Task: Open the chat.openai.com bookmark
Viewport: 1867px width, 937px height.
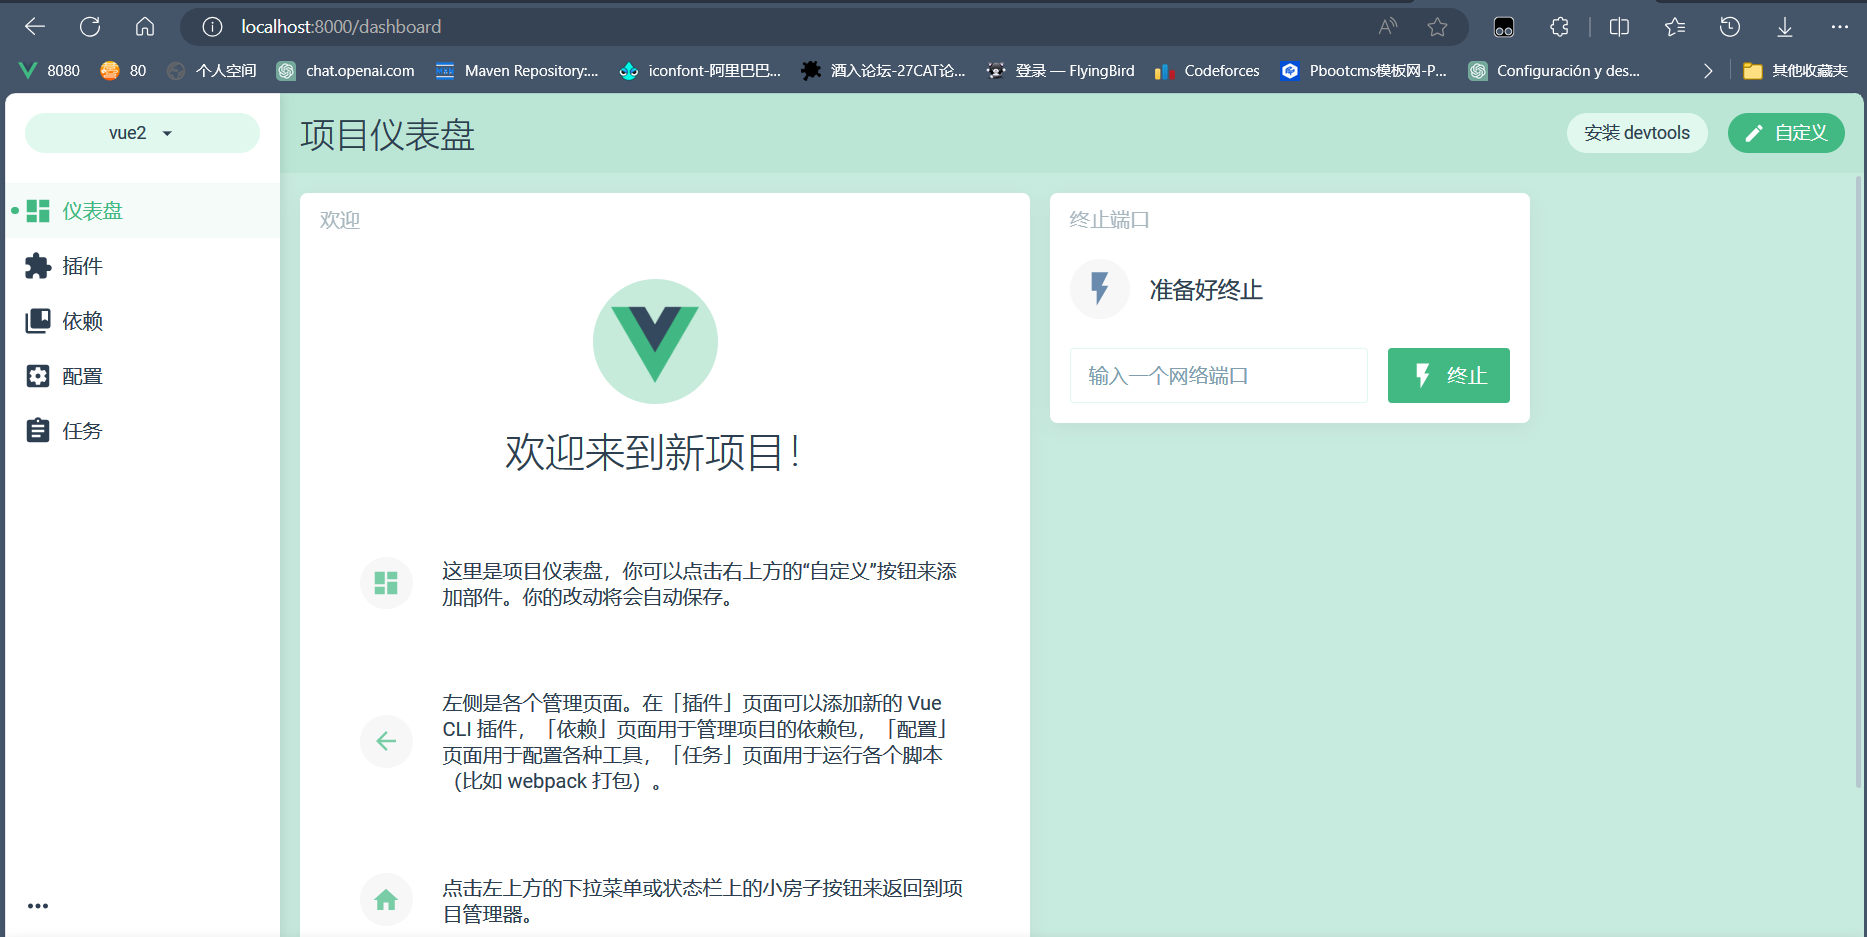Action: (346, 71)
